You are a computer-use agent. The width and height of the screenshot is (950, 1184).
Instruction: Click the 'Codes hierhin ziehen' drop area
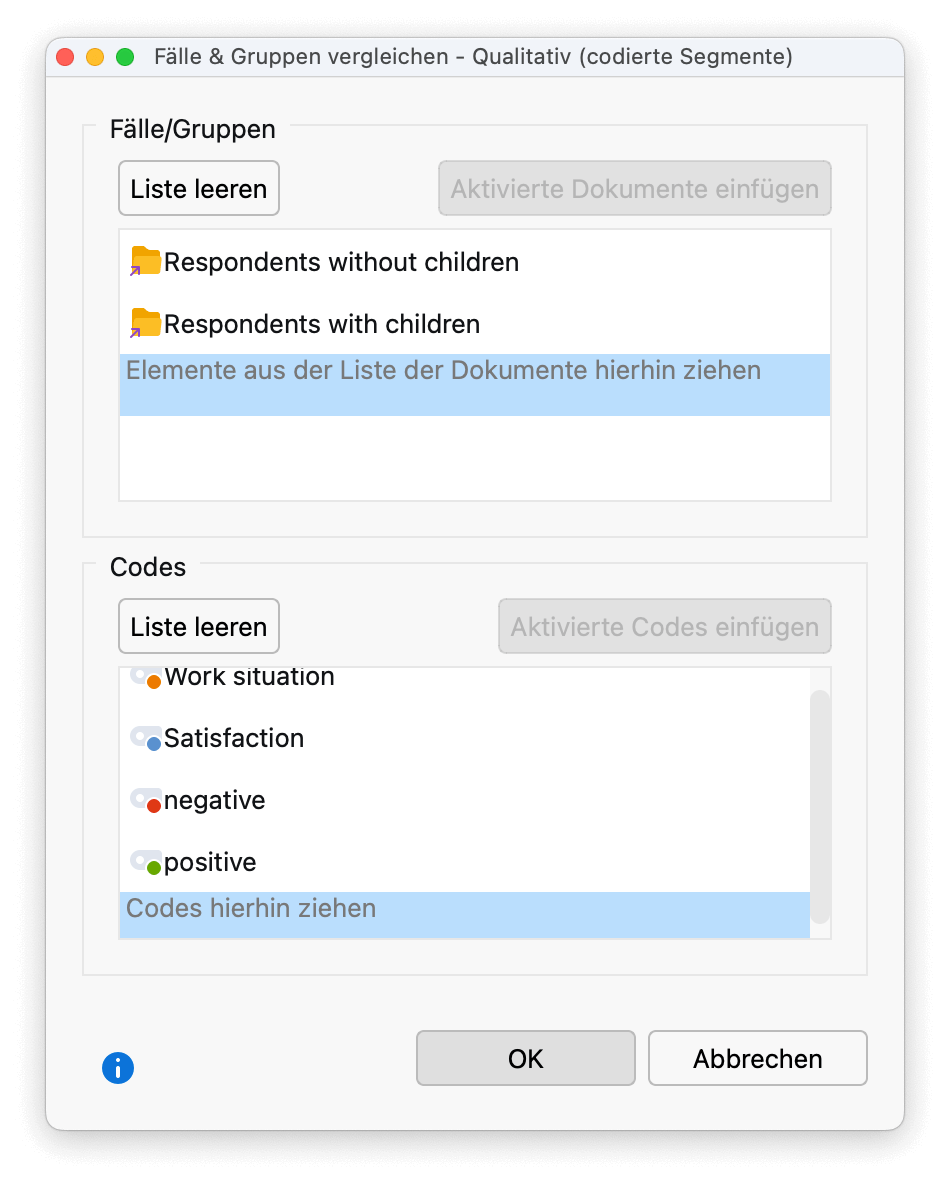pos(464,910)
